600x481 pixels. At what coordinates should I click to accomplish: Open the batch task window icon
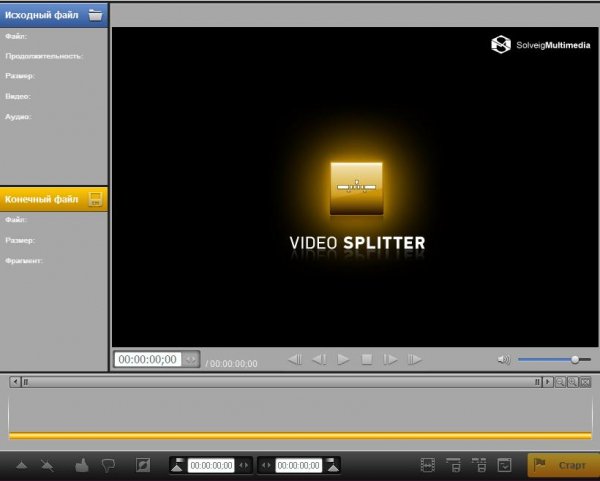click(504, 465)
